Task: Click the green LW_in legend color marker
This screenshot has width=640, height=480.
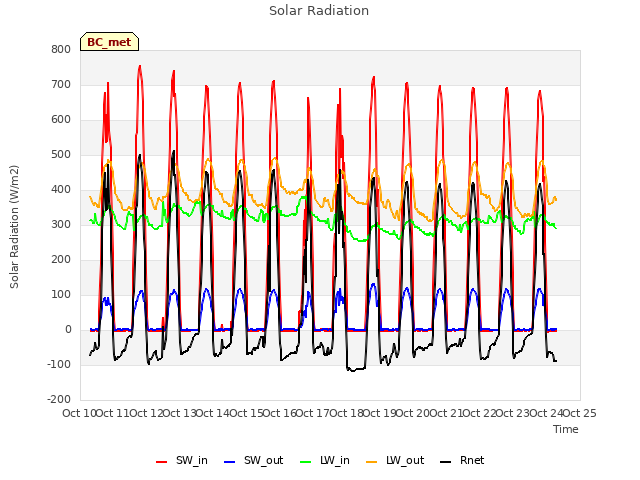Action: coord(306,462)
